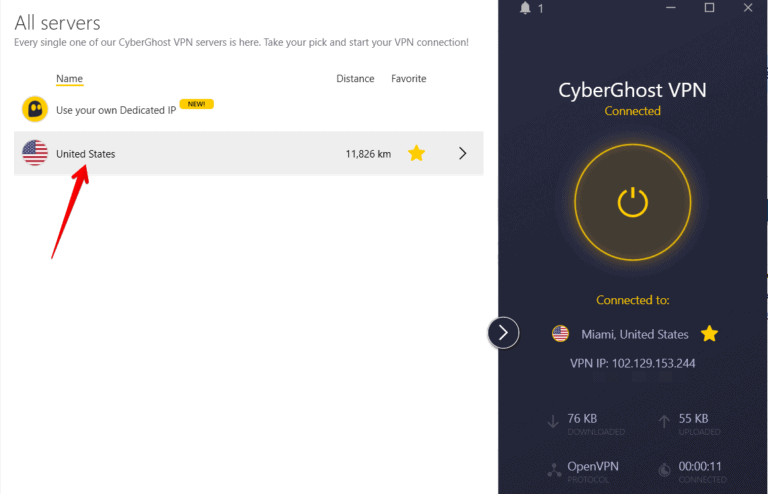Click the US flag beside Miami location
768x494 pixels.
click(560, 334)
